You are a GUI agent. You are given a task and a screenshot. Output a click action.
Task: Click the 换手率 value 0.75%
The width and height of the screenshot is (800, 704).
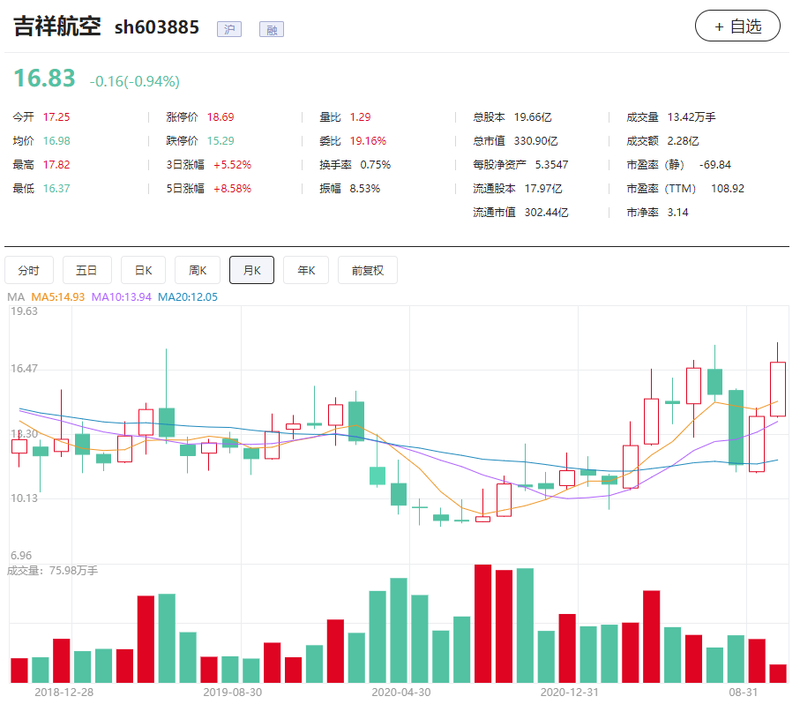pyautogui.click(x=376, y=165)
